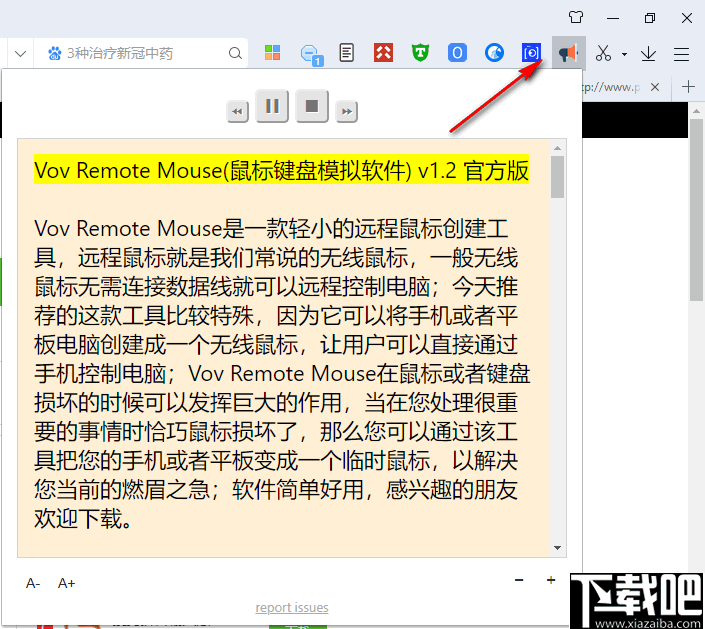Screen dimensions: 705x629
Task: Click the Baidu paw icon in search box
Action: pos(55,54)
